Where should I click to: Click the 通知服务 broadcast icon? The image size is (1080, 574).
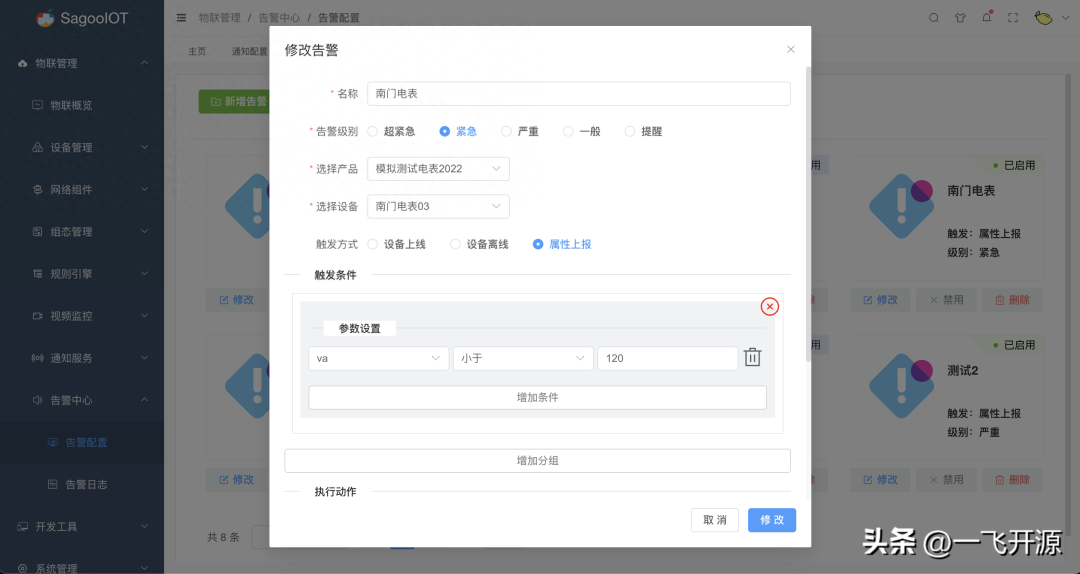point(38,358)
